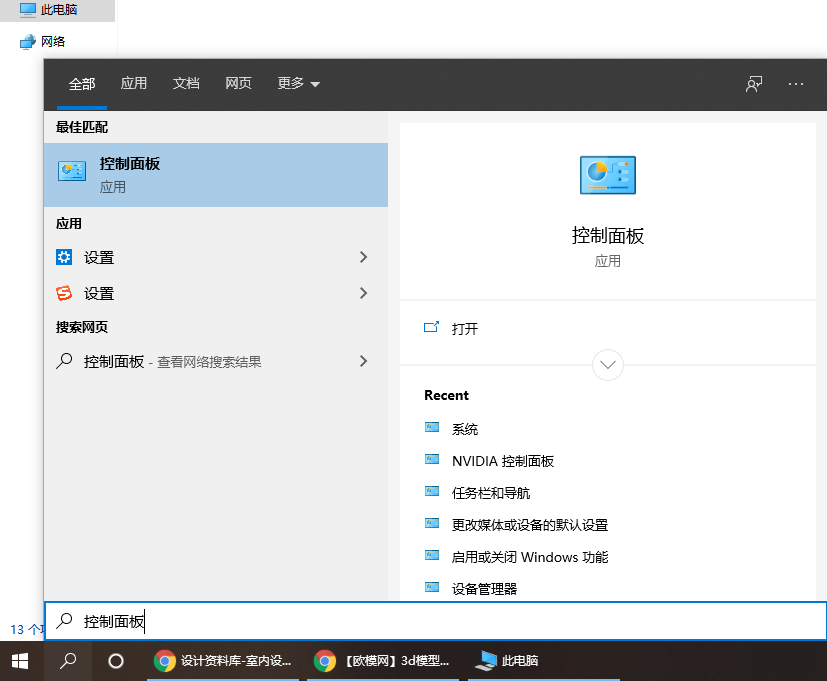This screenshot has width=827, height=681.
Task: Expand the web search 控制面板 result arrow
Action: tap(363, 361)
